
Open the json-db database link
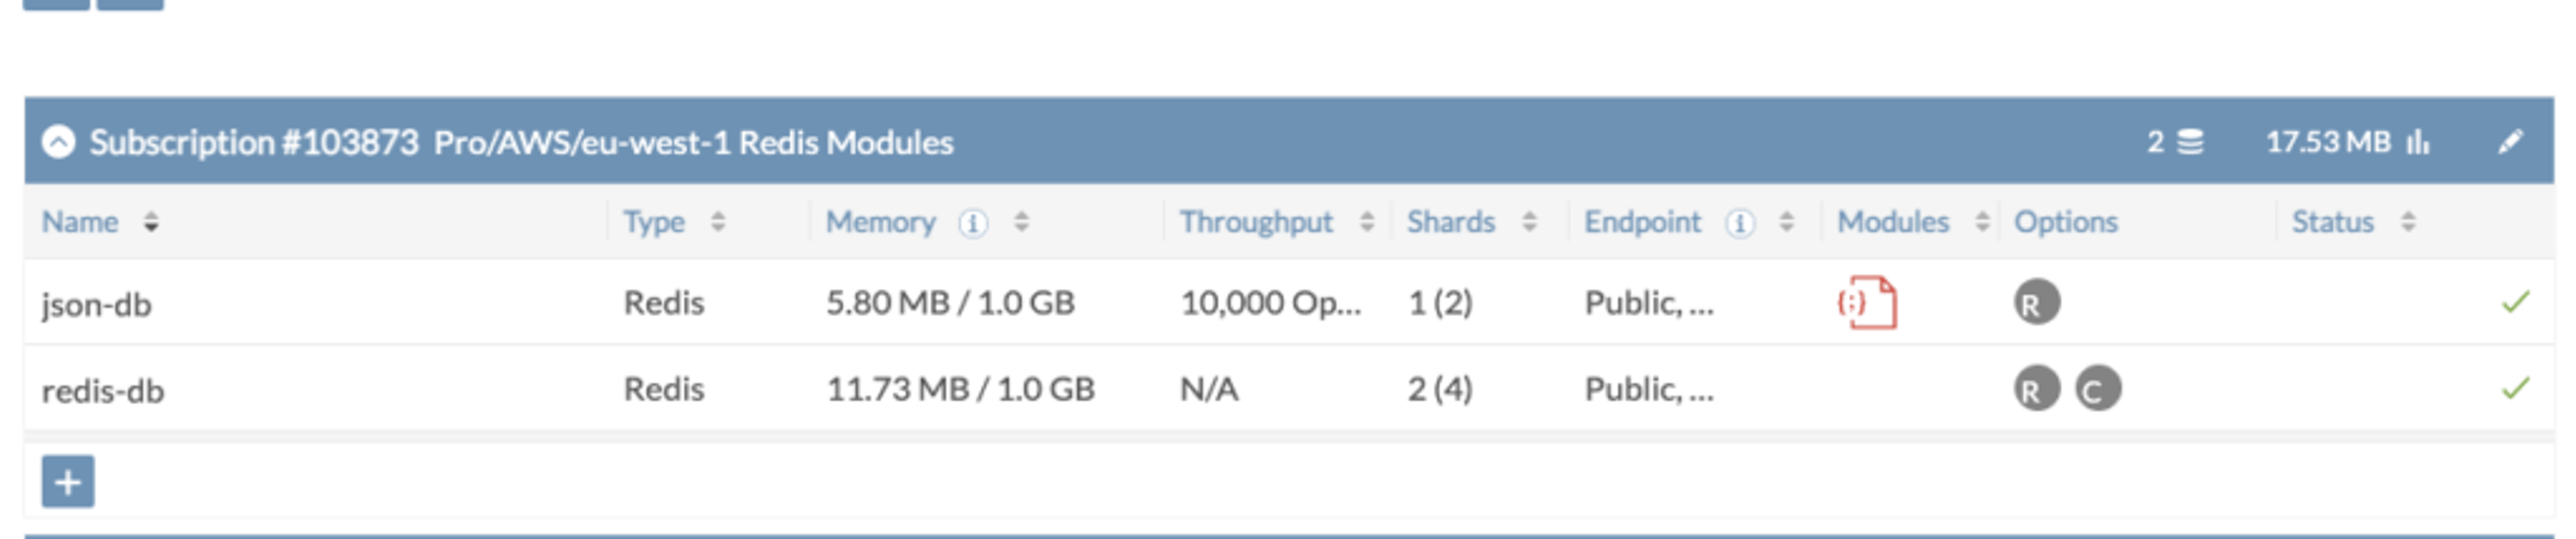click(96, 304)
